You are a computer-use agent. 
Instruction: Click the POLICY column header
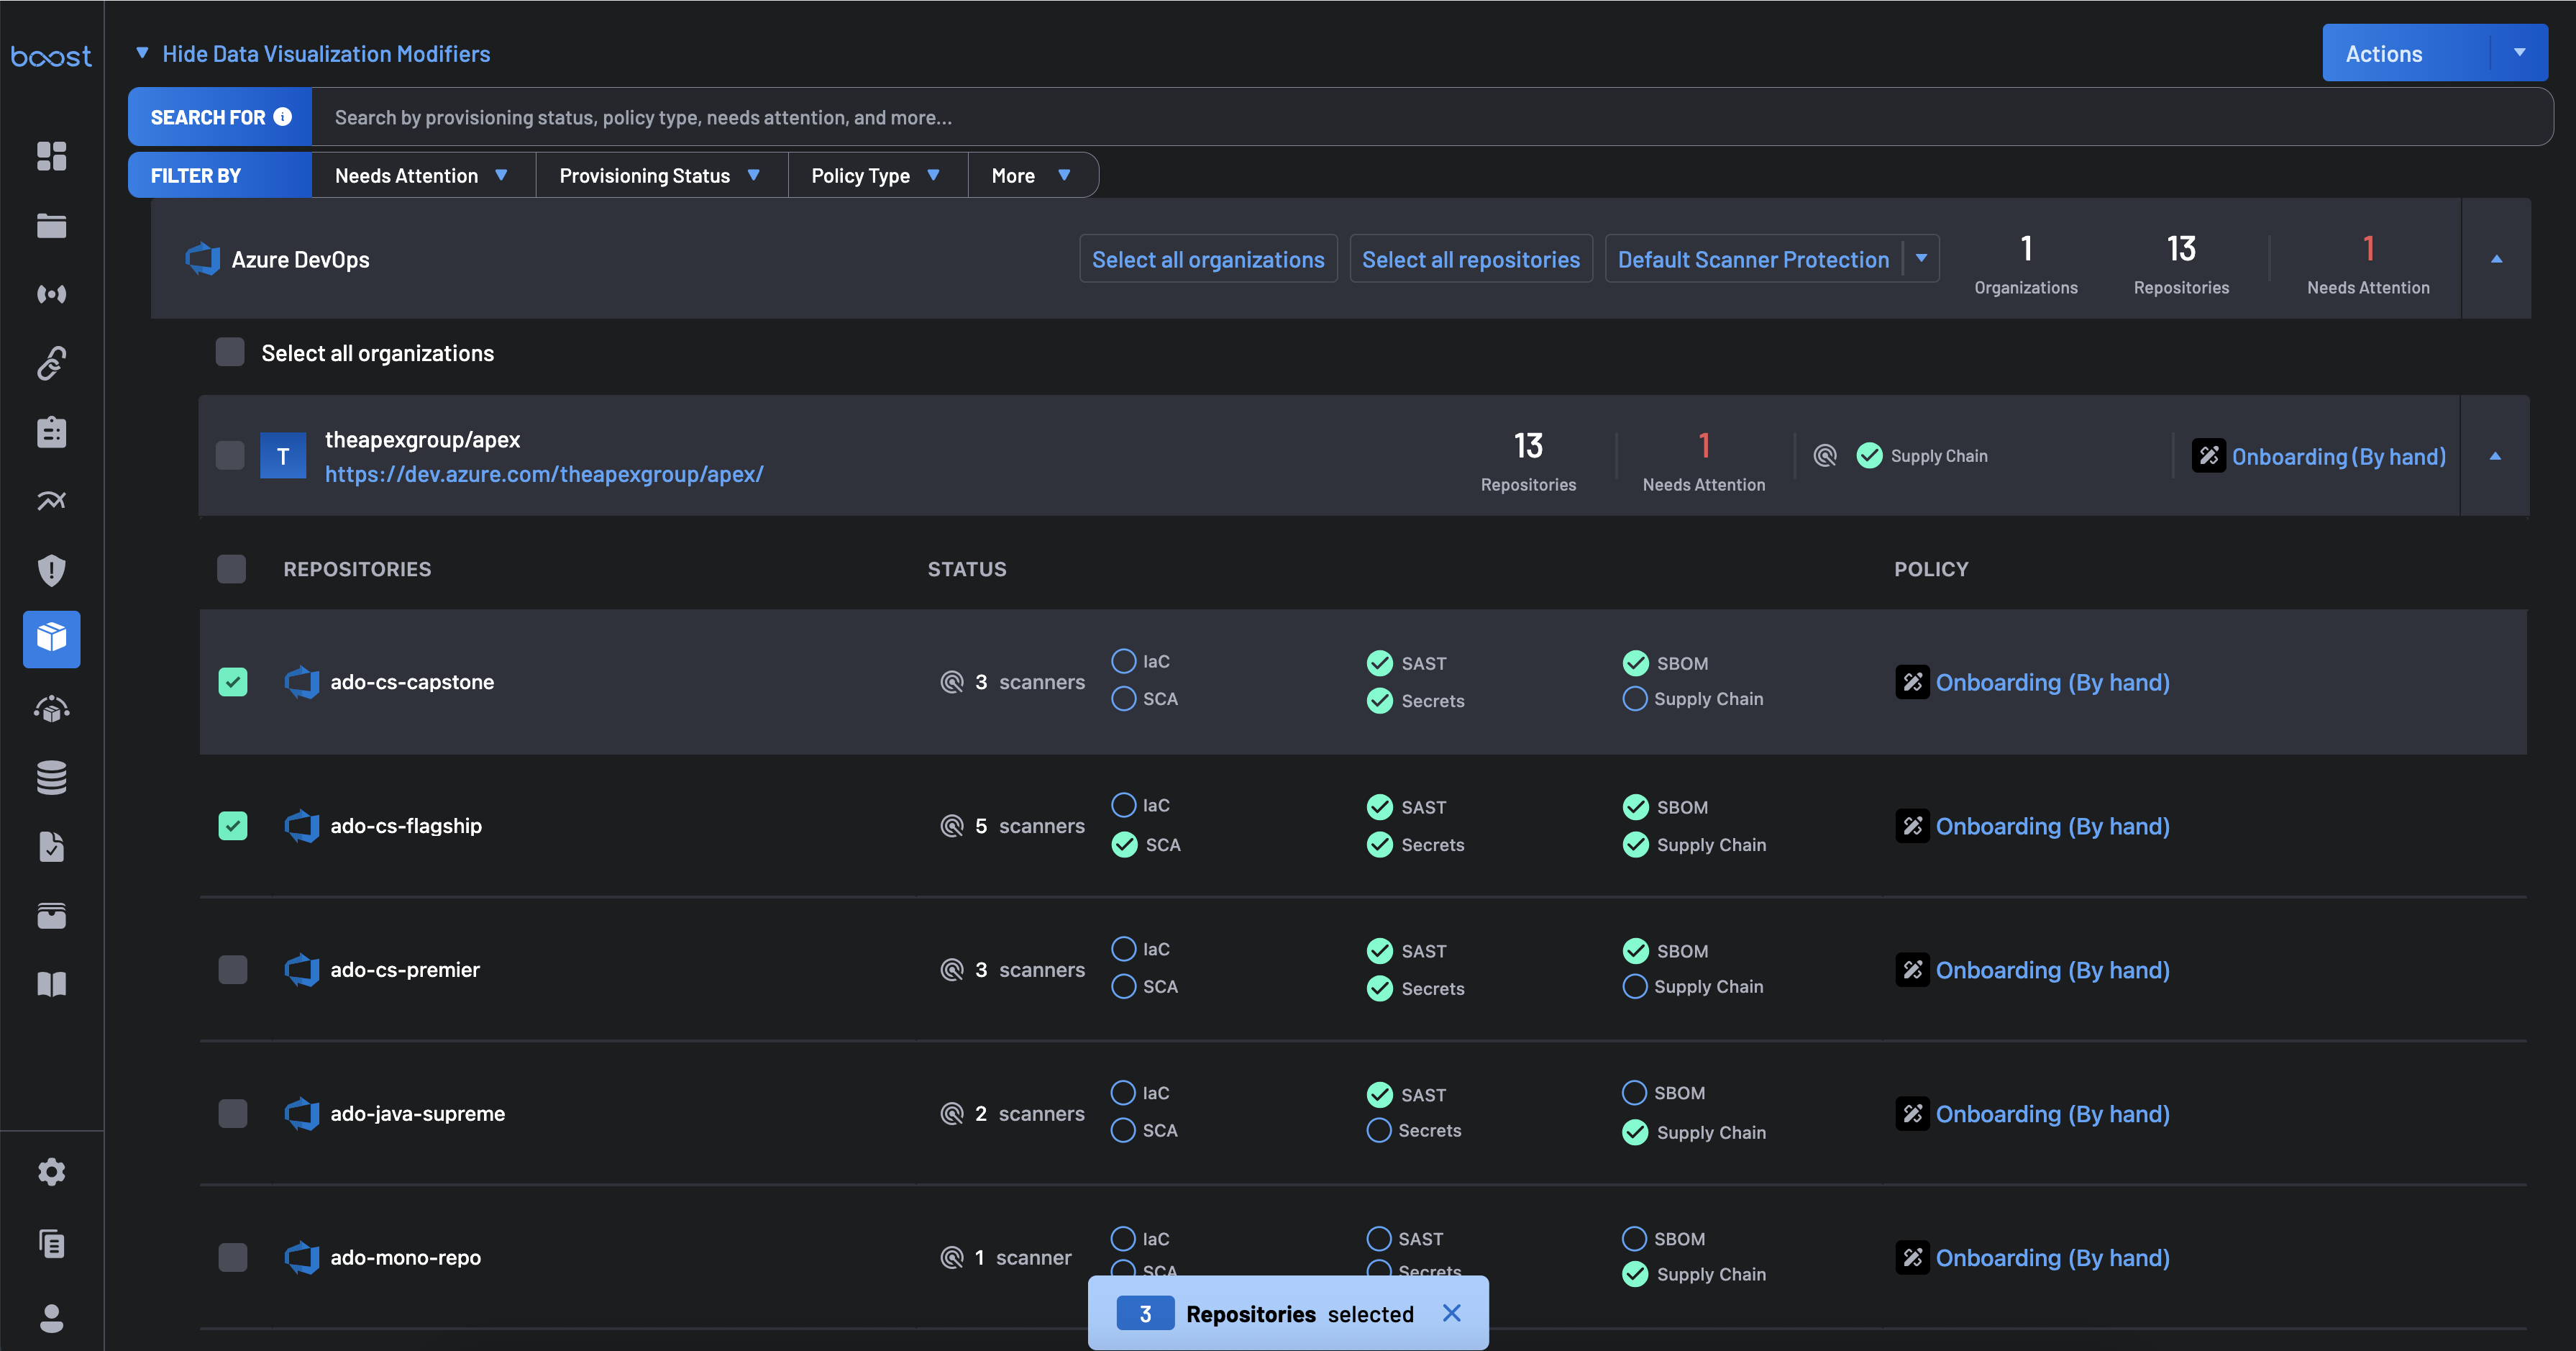[1931, 569]
